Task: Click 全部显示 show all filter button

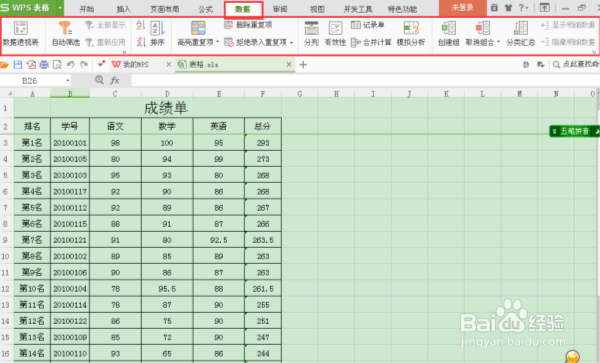Action: point(105,25)
